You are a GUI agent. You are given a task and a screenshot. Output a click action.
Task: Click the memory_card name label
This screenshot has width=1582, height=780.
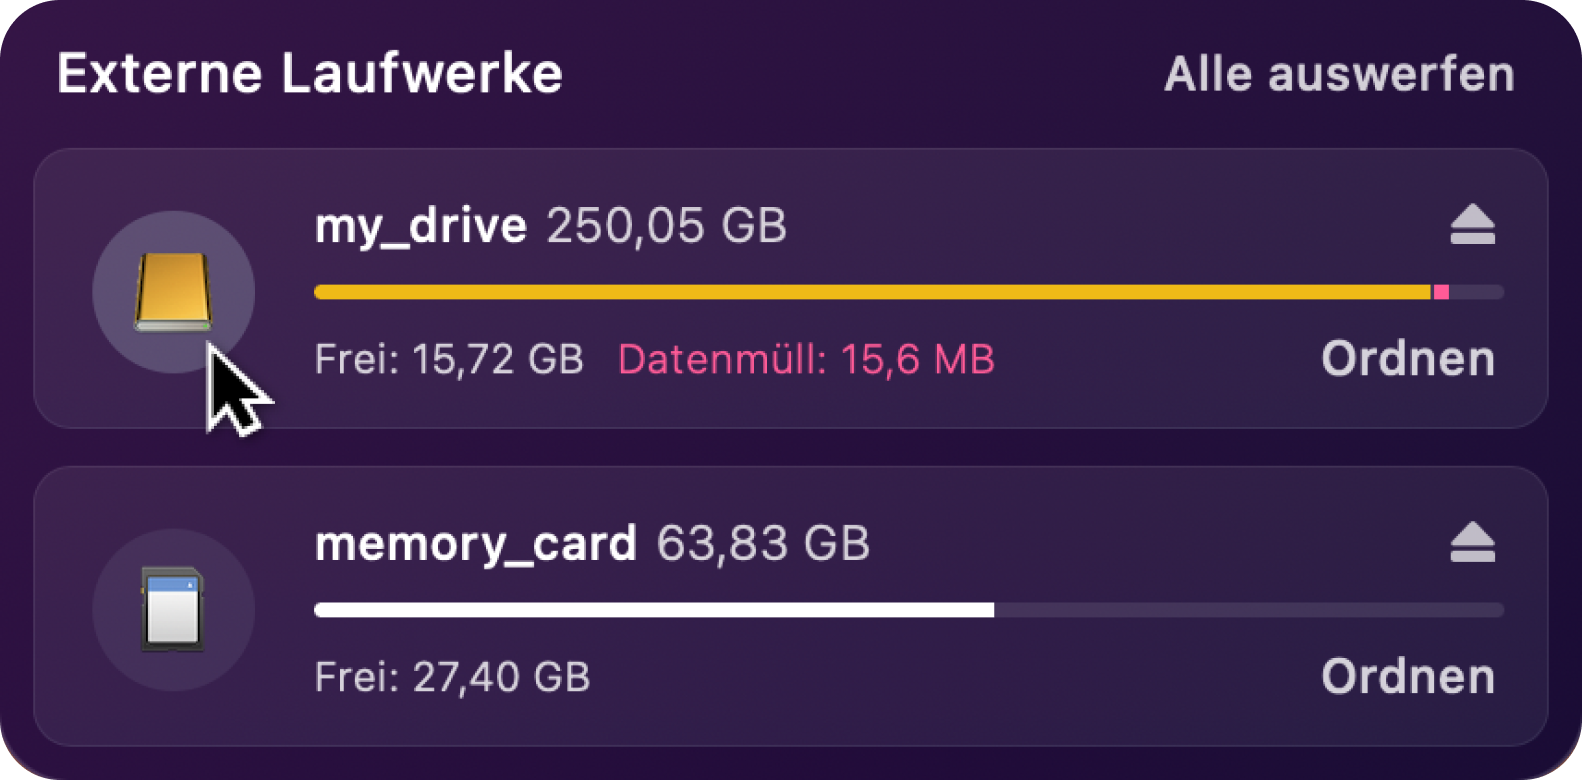click(476, 545)
